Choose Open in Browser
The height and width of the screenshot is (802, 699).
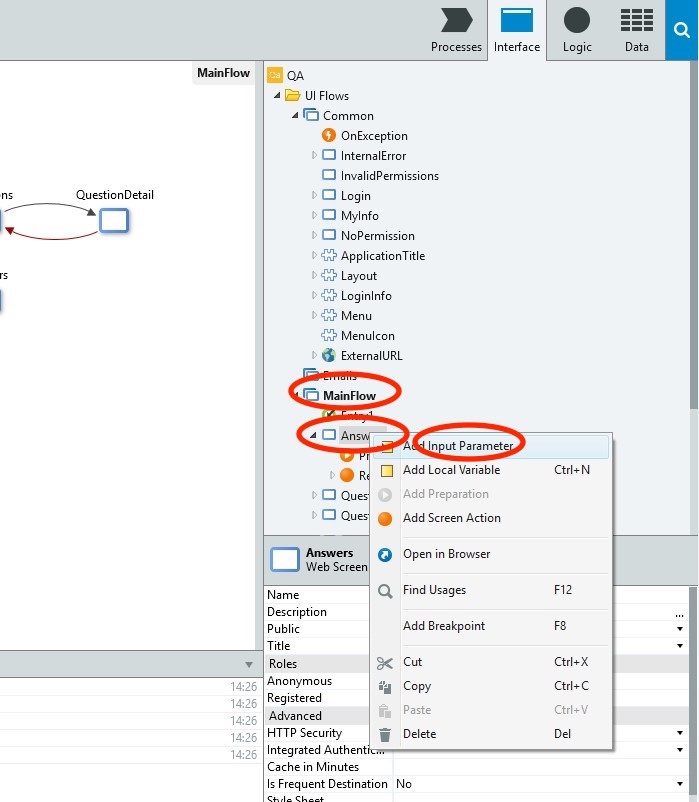click(x=491, y=554)
